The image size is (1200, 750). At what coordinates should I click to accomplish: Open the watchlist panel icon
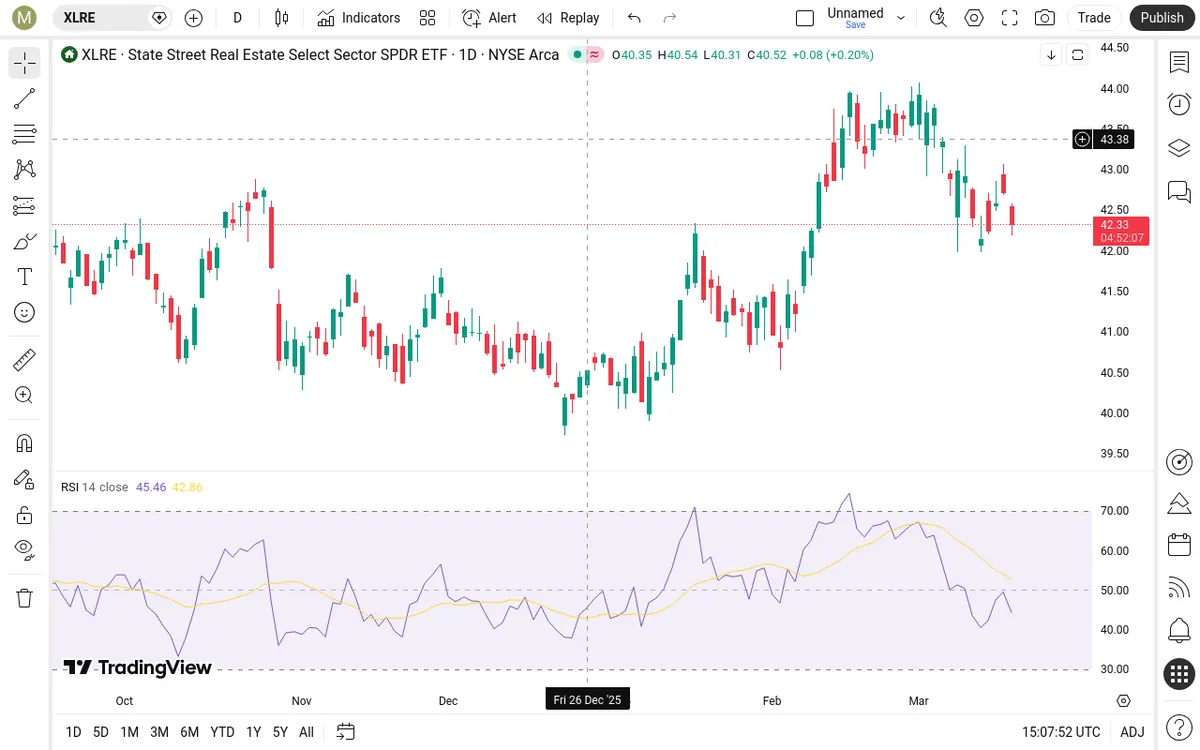1179,63
